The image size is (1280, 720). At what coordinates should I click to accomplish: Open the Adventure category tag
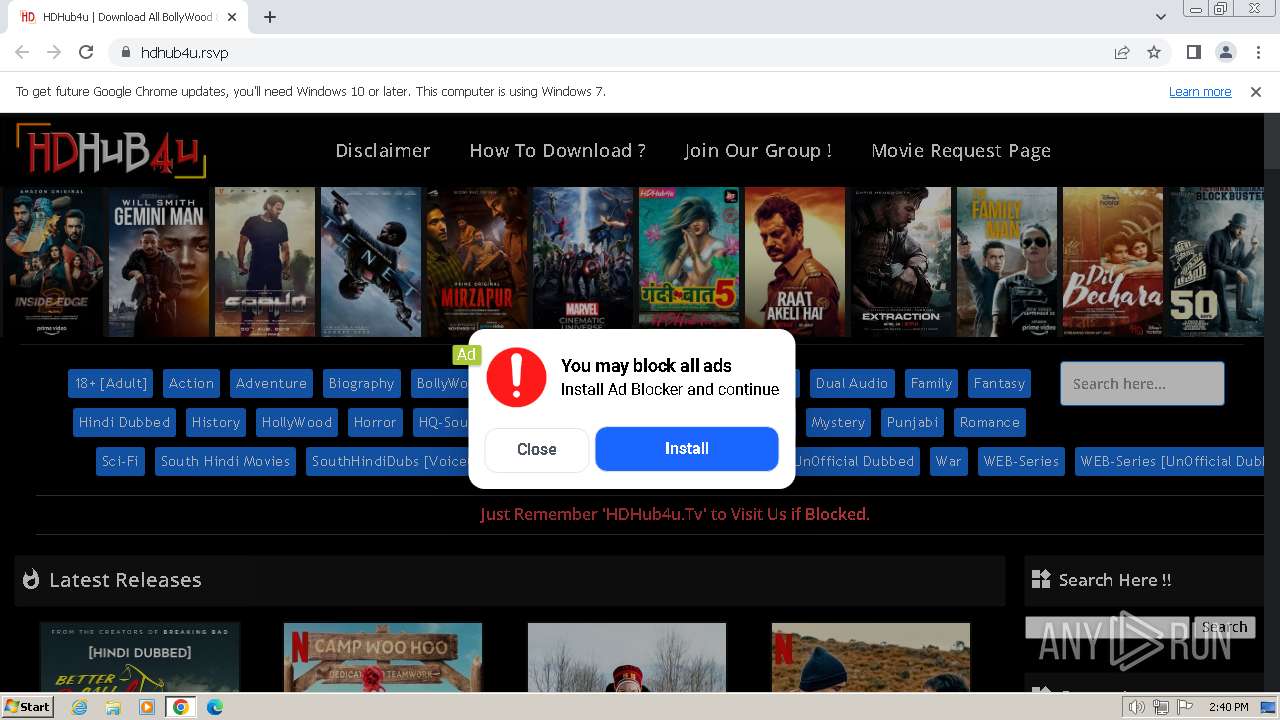pyautogui.click(x=271, y=383)
